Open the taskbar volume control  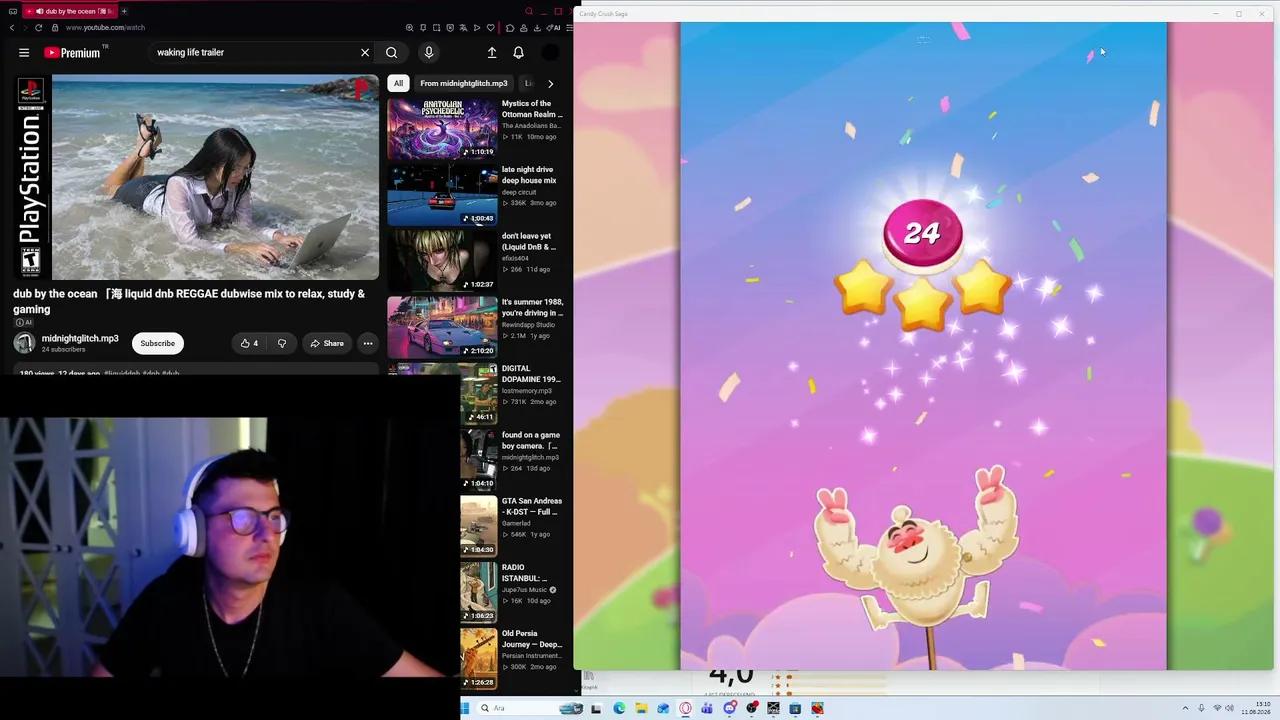1229,709
